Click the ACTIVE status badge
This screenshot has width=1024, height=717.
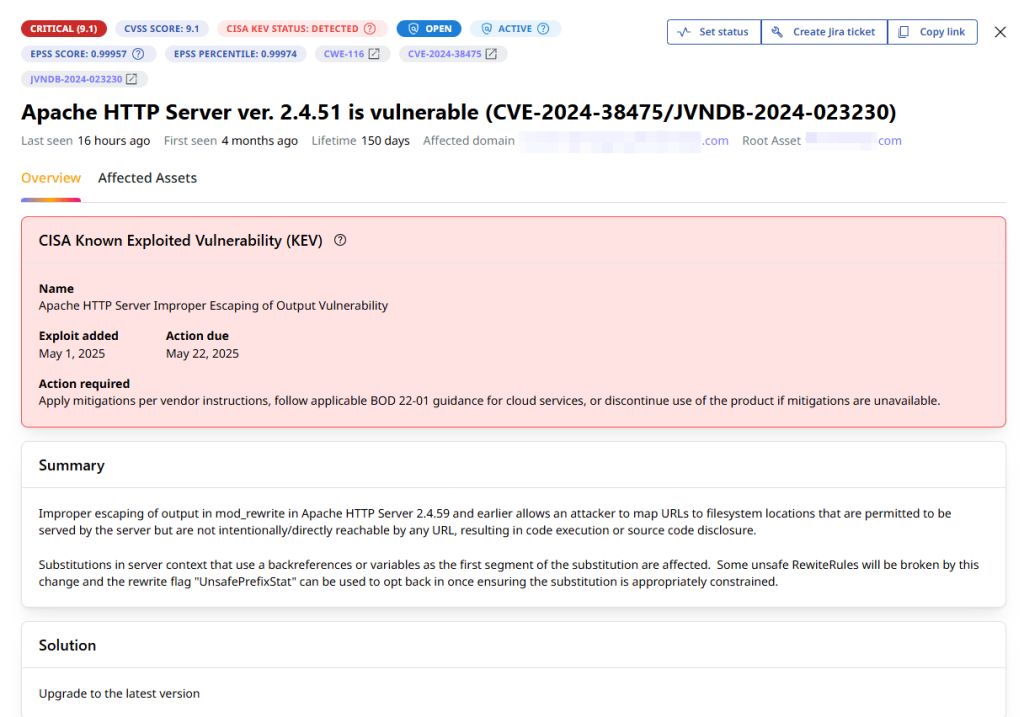(515, 29)
